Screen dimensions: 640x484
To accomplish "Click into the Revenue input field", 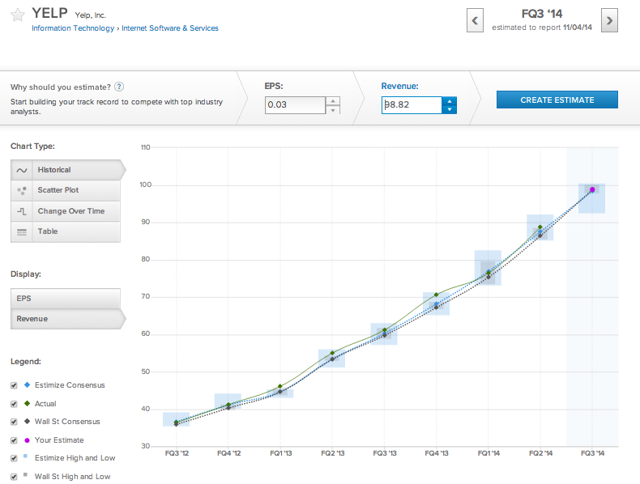I will 411,105.
